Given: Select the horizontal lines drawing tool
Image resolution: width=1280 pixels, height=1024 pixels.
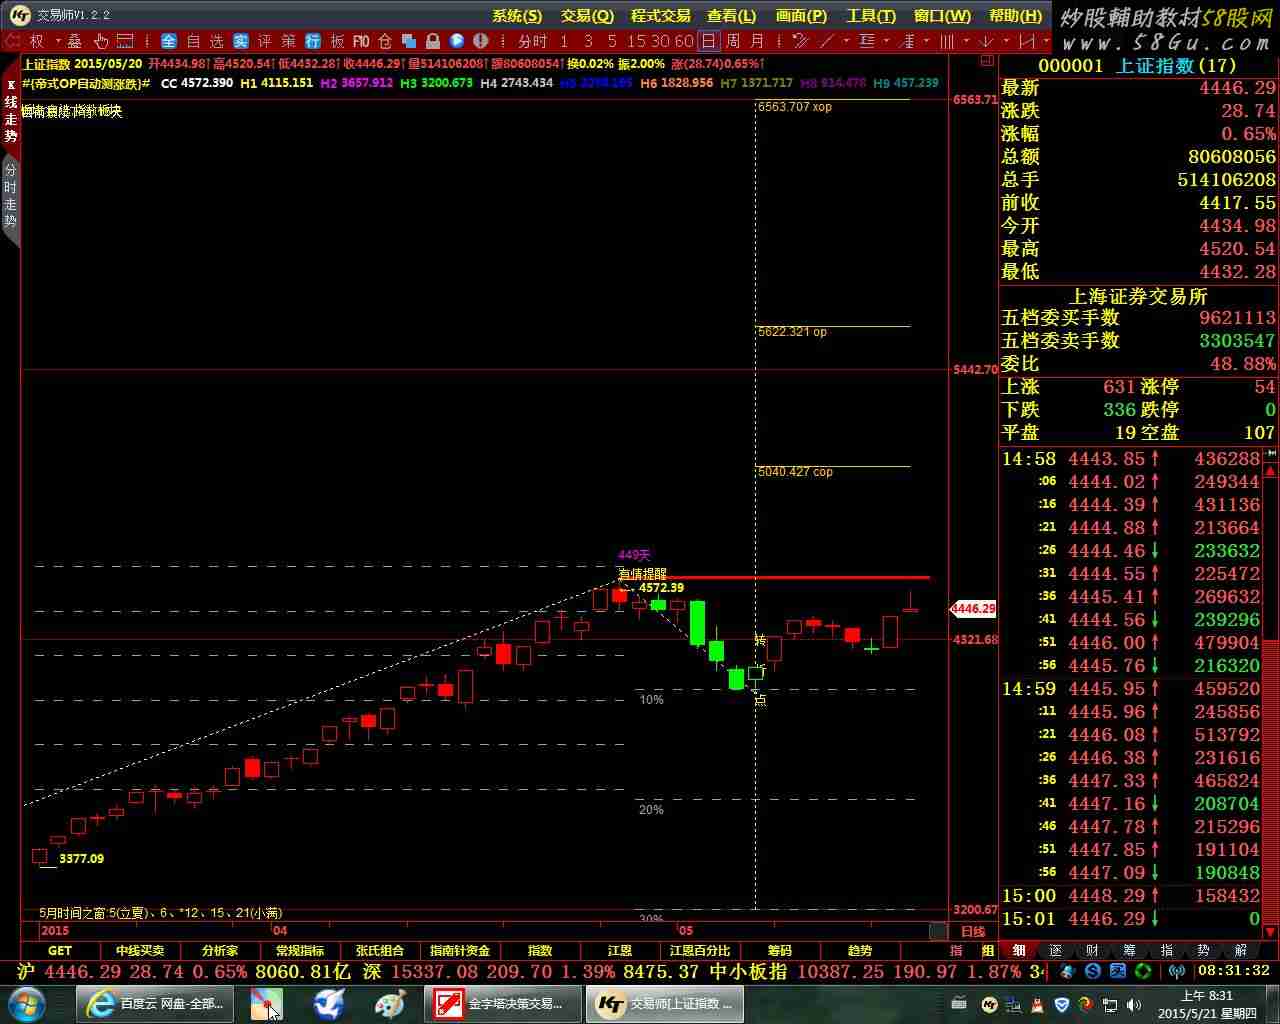Looking at the screenshot, I should coord(867,41).
